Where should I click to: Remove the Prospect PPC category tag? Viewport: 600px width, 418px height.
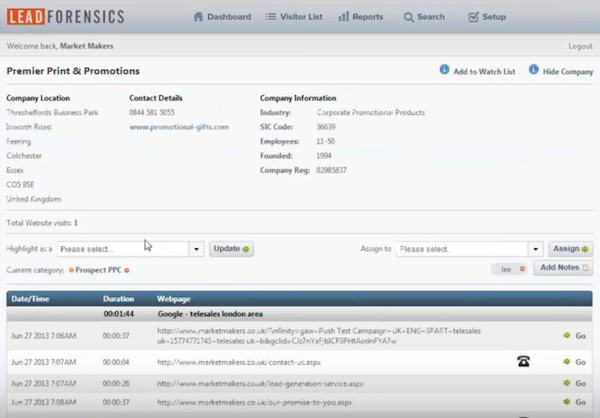click(126, 270)
